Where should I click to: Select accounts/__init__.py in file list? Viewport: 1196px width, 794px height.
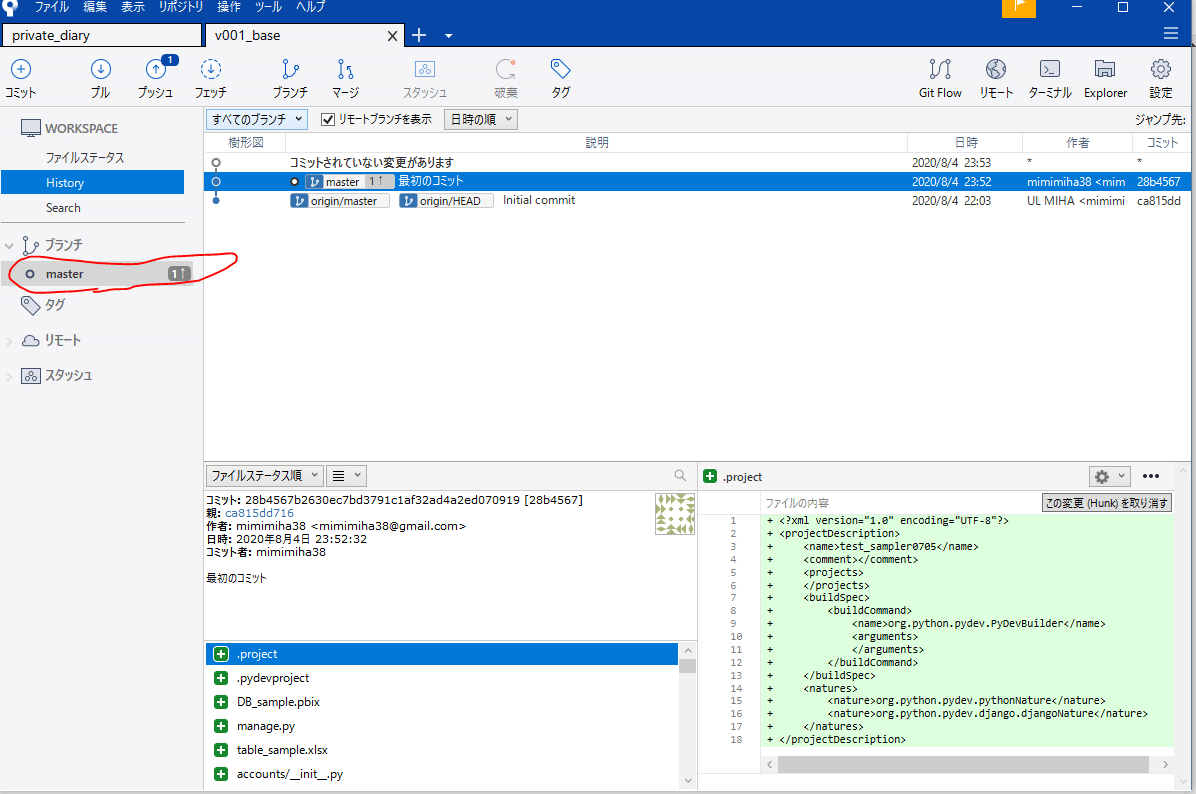pyautogui.click(x=442, y=773)
